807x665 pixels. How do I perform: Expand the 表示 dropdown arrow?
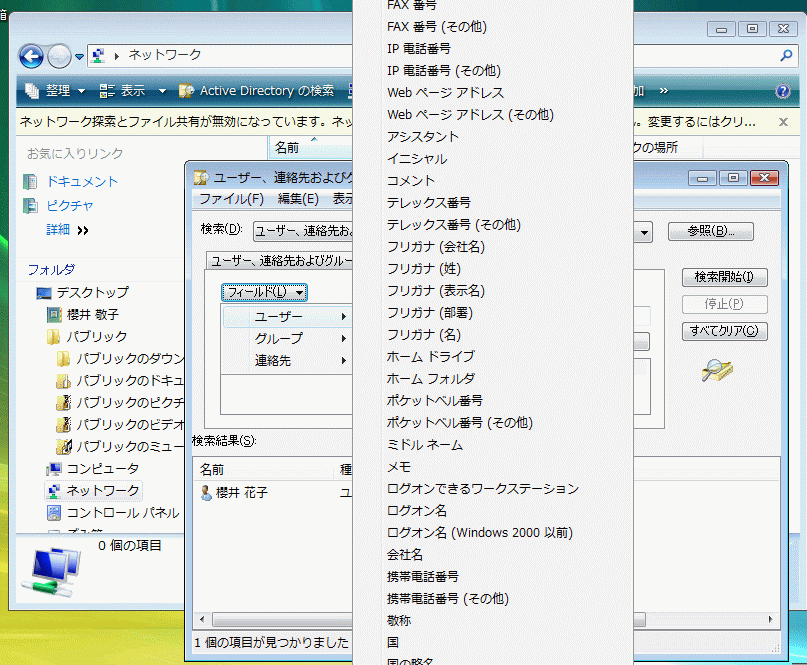[163, 91]
